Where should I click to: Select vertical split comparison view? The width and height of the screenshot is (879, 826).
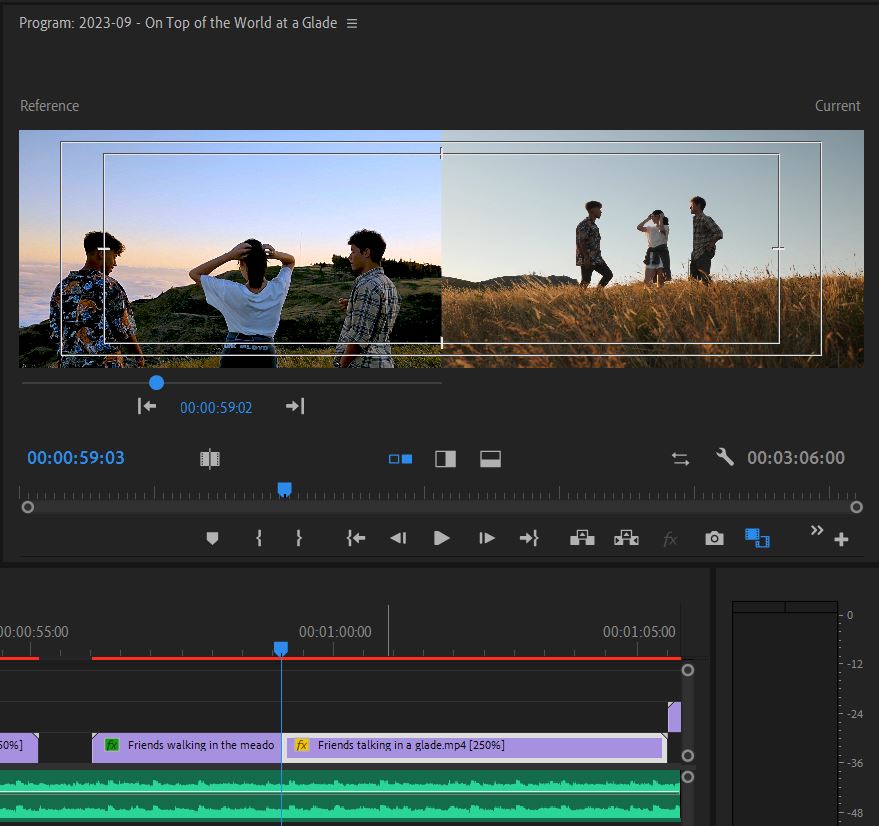pyautogui.click(x=446, y=459)
